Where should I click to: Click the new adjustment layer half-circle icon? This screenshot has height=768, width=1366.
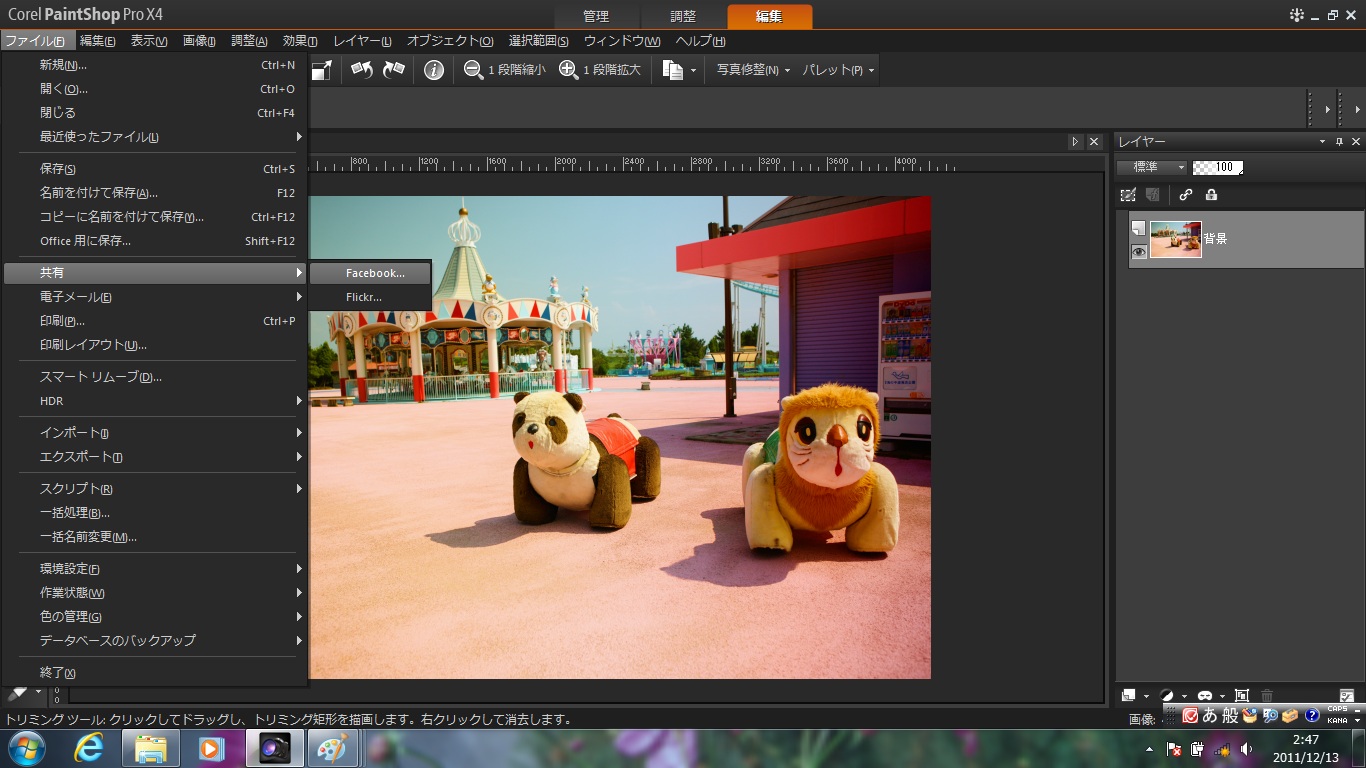coord(1166,695)
